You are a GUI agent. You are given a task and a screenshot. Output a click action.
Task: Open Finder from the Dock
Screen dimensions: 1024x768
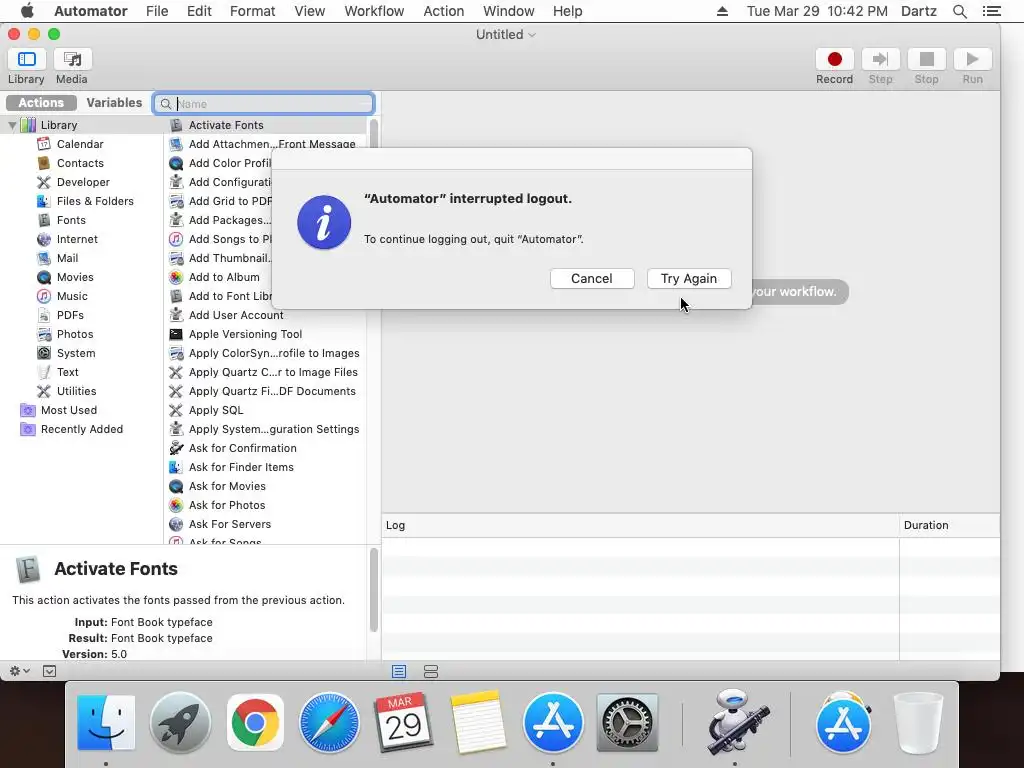(106, 723)
